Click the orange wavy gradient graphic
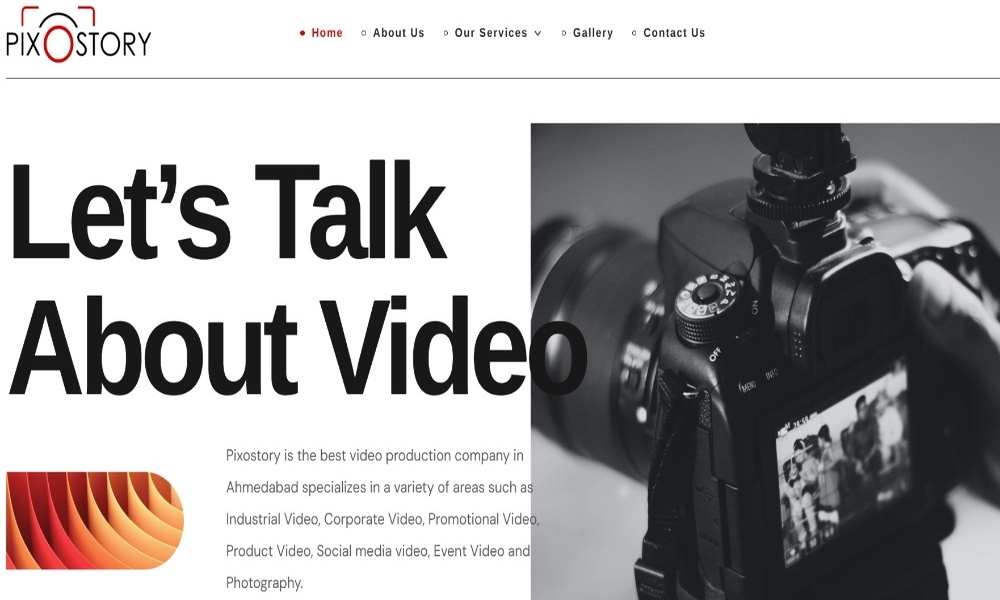 click(94, 520)
